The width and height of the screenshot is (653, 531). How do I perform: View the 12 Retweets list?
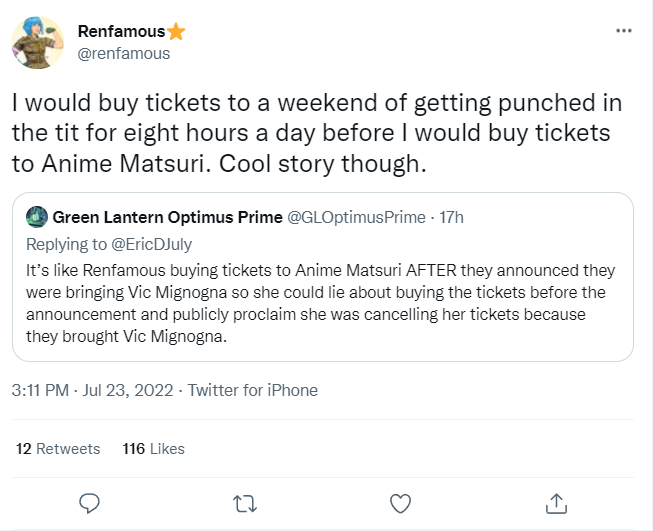pos(58,449)
